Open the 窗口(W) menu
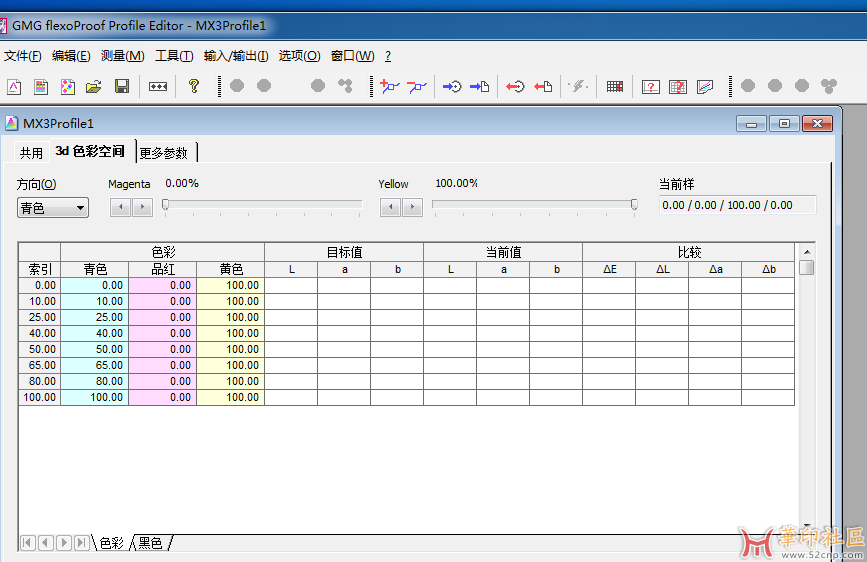The height and width of the screenshot is (562, 867). 352,56
